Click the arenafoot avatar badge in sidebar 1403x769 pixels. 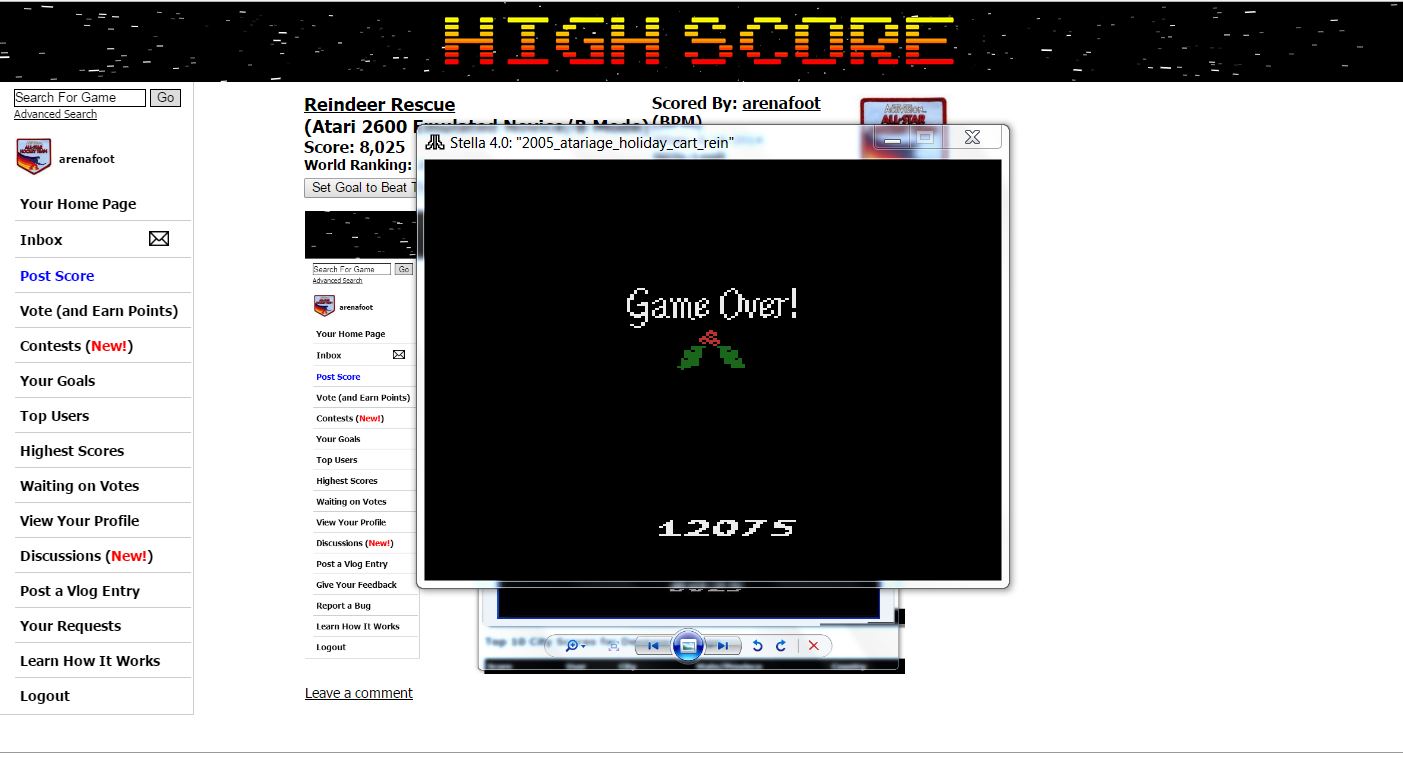point(33,158)
